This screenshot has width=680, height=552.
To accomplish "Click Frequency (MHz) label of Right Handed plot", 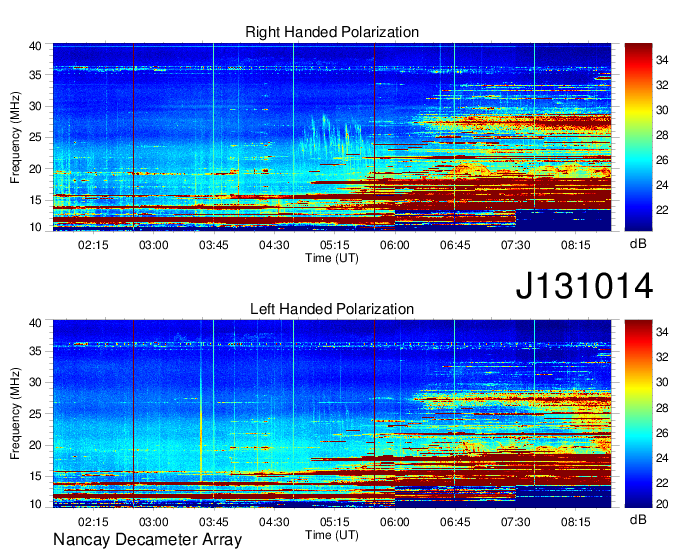I will pyautogui.click(x=15, y=137).
